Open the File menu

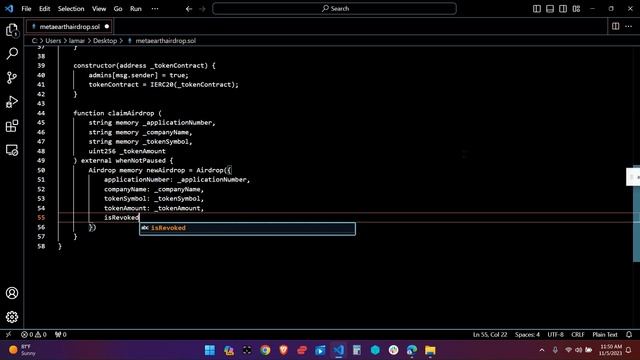(26, 9)
